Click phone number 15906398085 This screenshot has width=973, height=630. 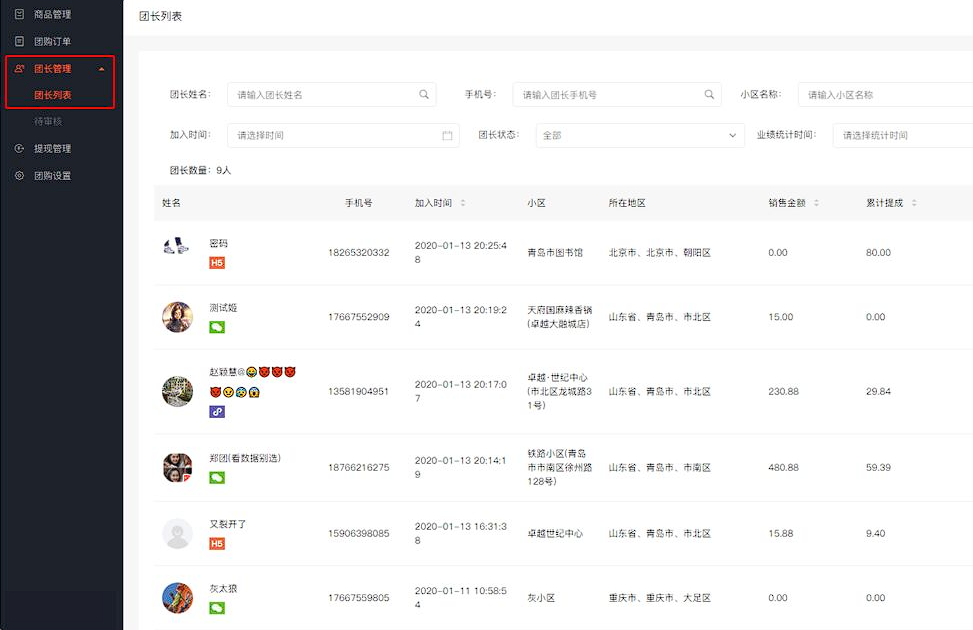coord(359,533)
